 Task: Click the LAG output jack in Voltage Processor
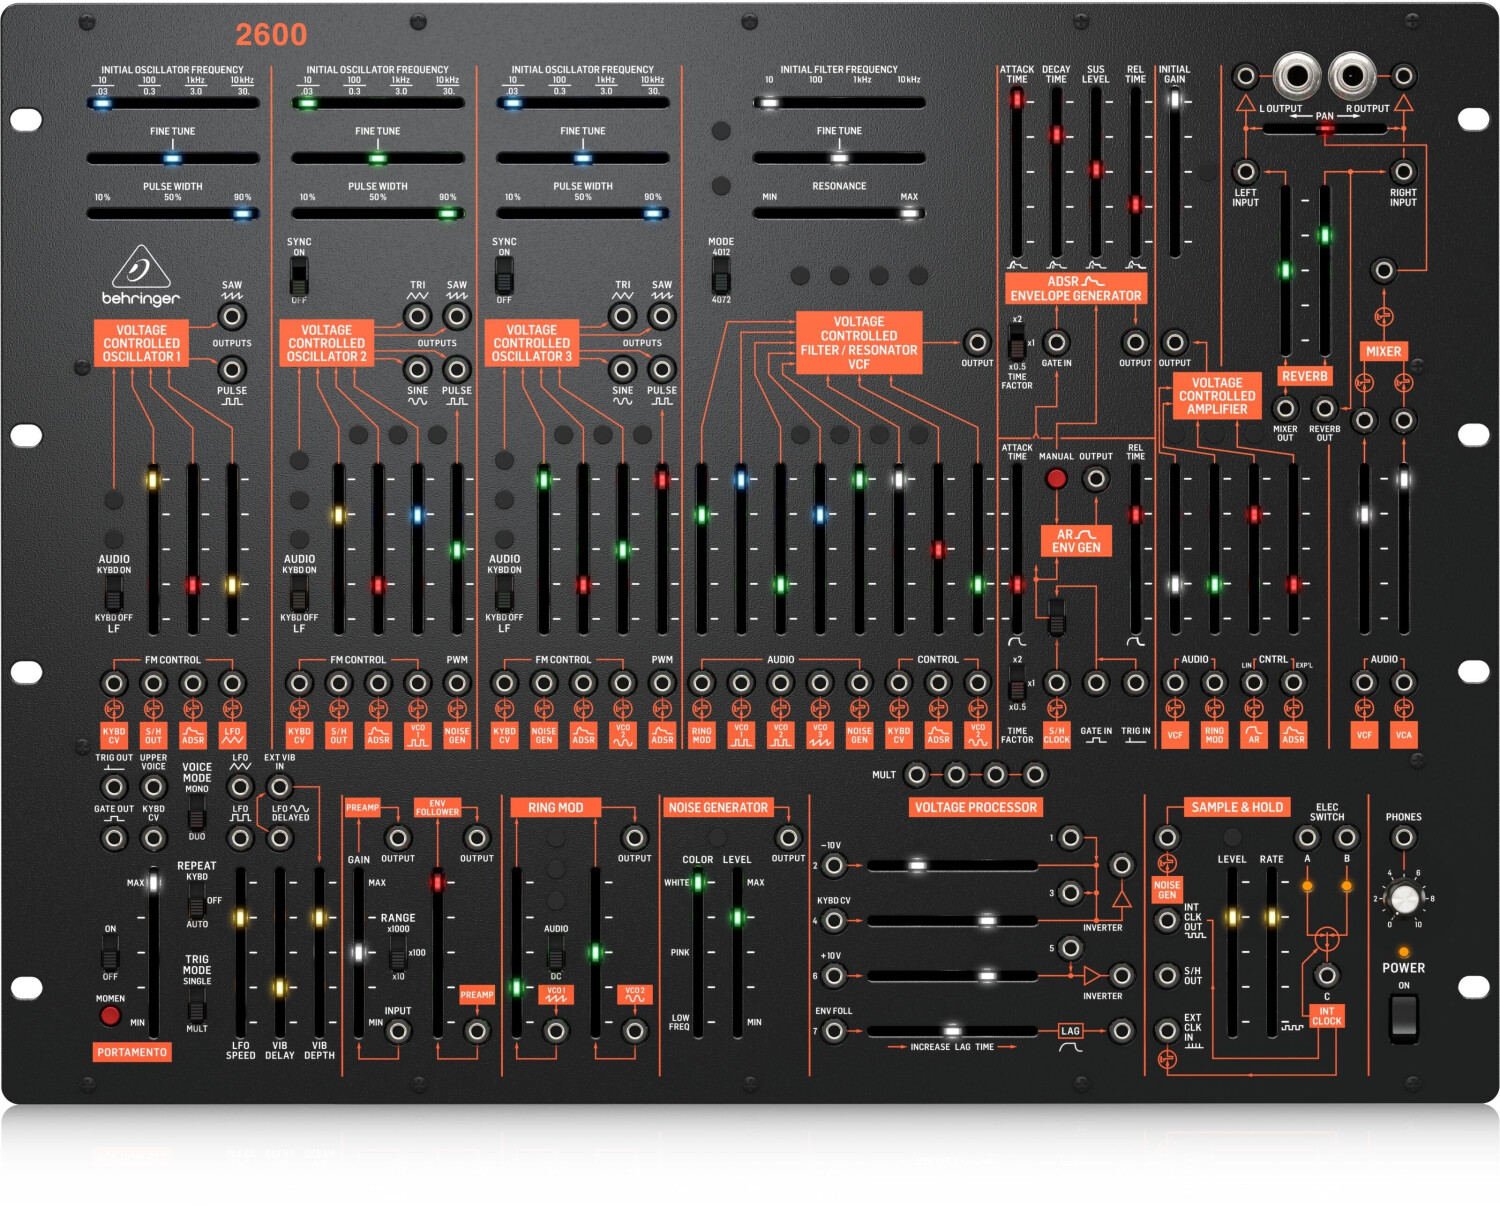point(1122,1030)
